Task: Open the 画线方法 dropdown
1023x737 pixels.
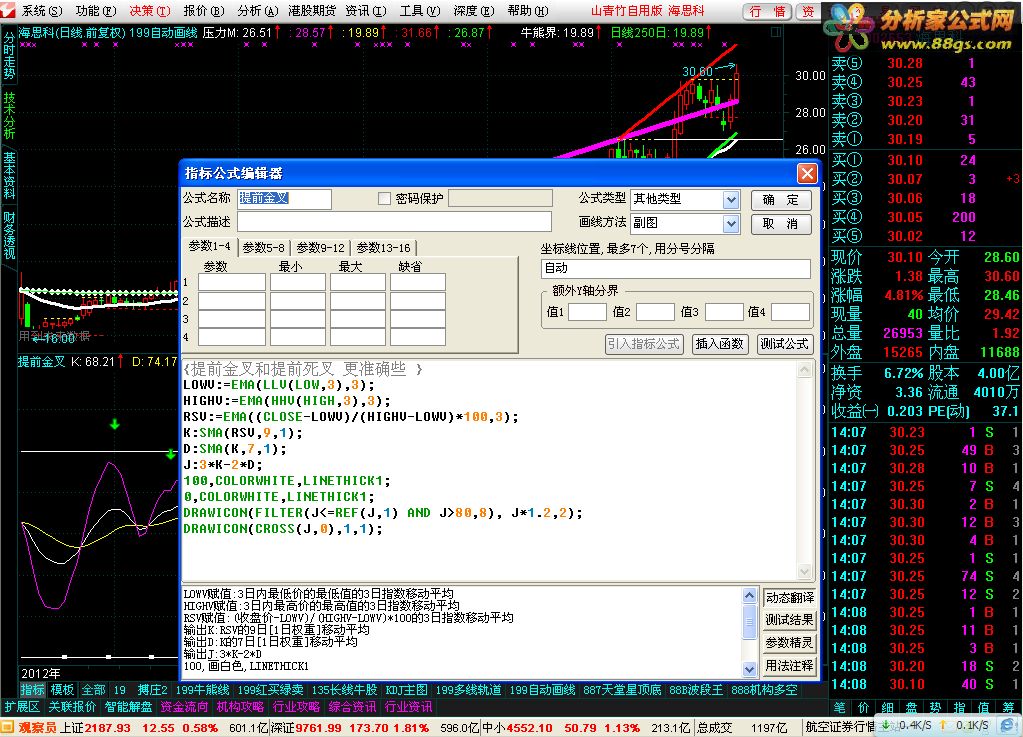Action: 731,224
